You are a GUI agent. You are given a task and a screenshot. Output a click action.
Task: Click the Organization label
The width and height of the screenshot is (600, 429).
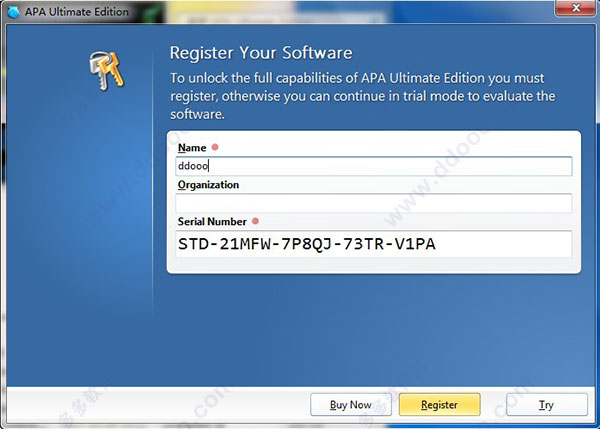[x=208, y=185]
